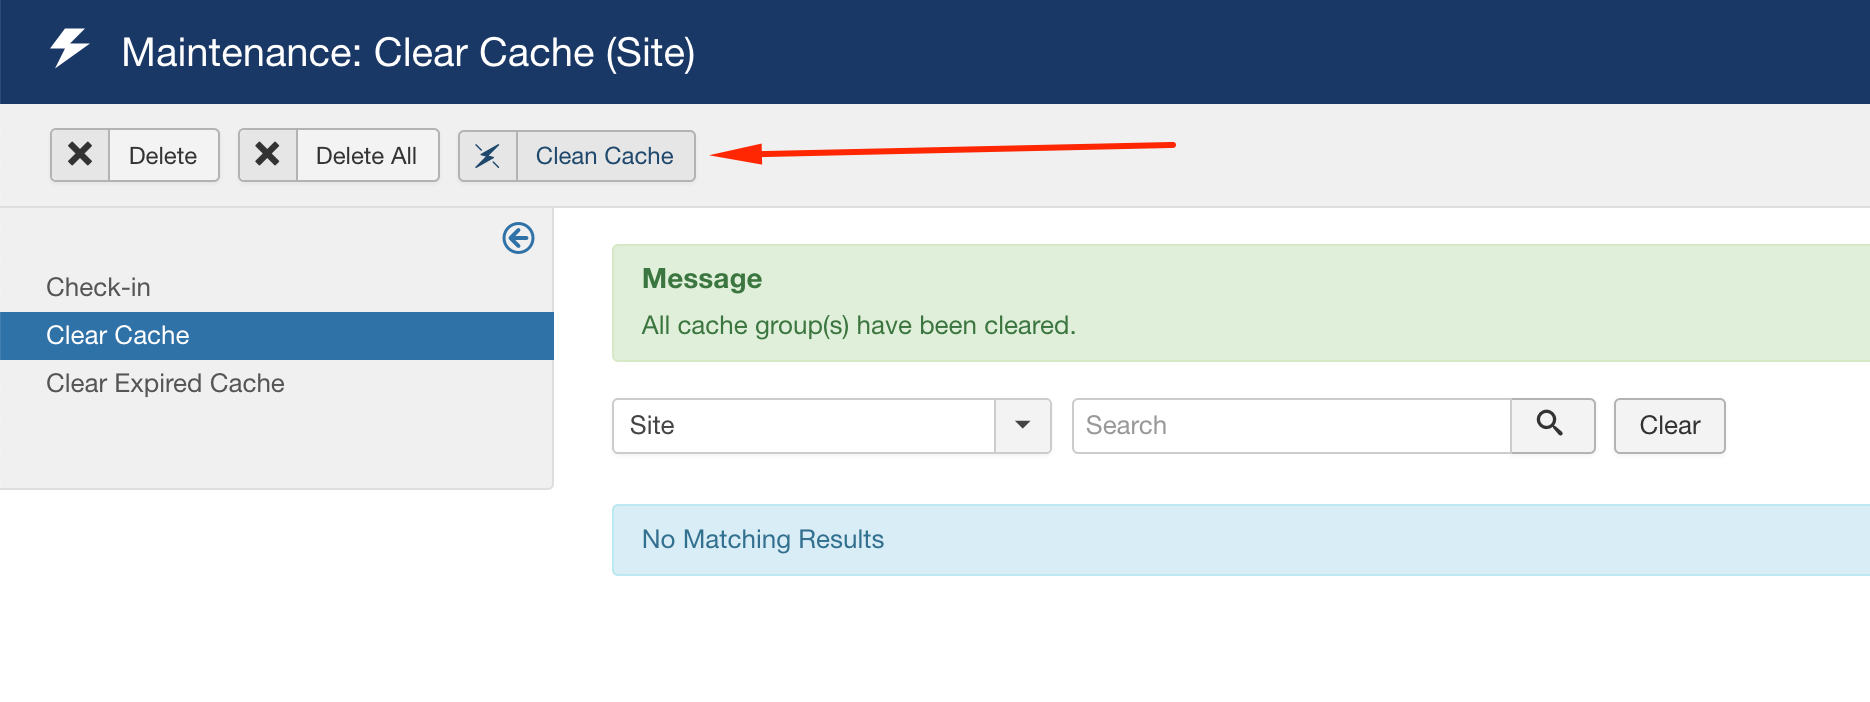
Task: Click the search icon next to the search field
Action: [1551, 425]
